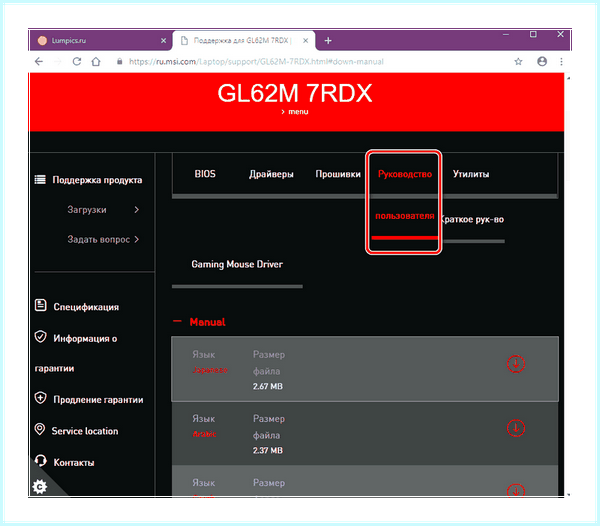Click the 2.37 MB file size text
The width and height of the screenshot is (600, 526).
[x=267, y=450]
